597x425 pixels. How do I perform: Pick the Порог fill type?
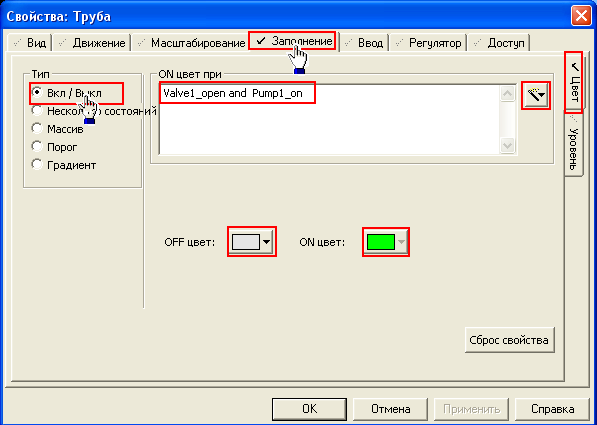click(37, 147)
